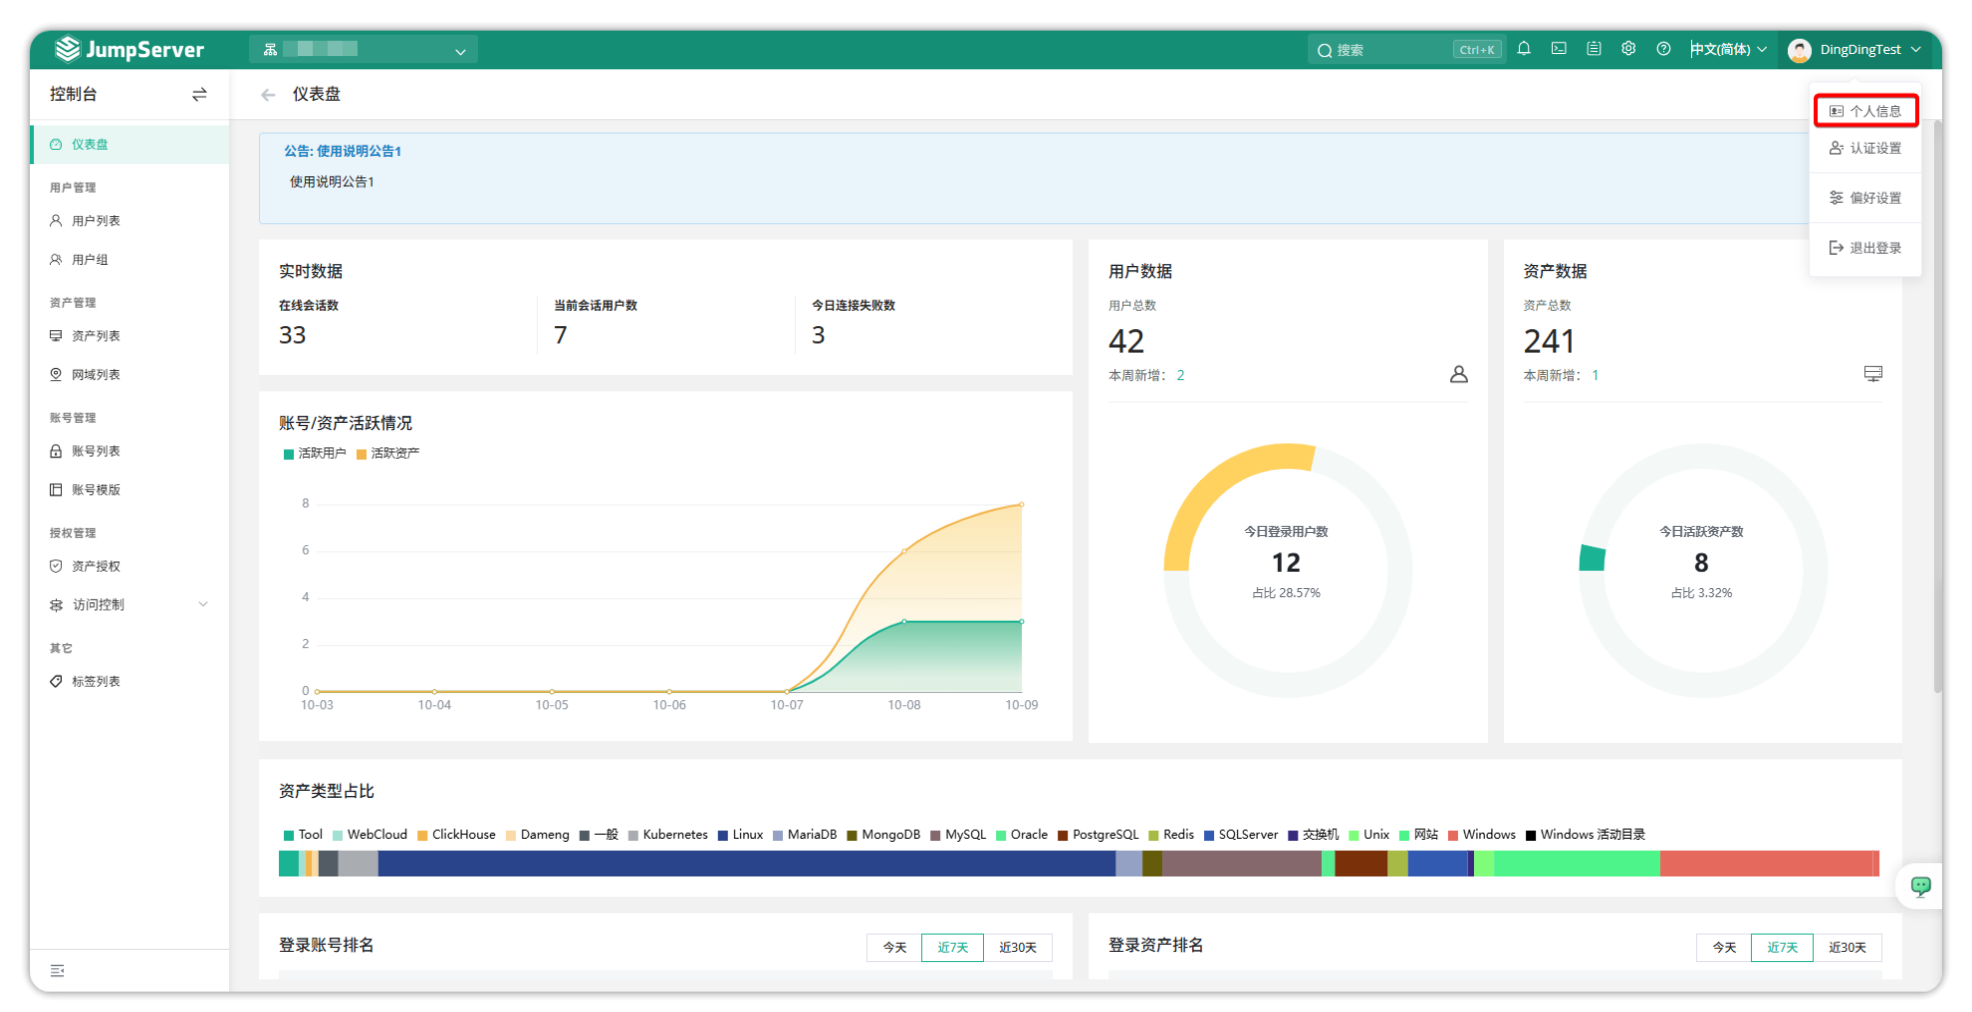
Task: Toggle 活跃资产 legend in activity chart
Action: [388, 454]
